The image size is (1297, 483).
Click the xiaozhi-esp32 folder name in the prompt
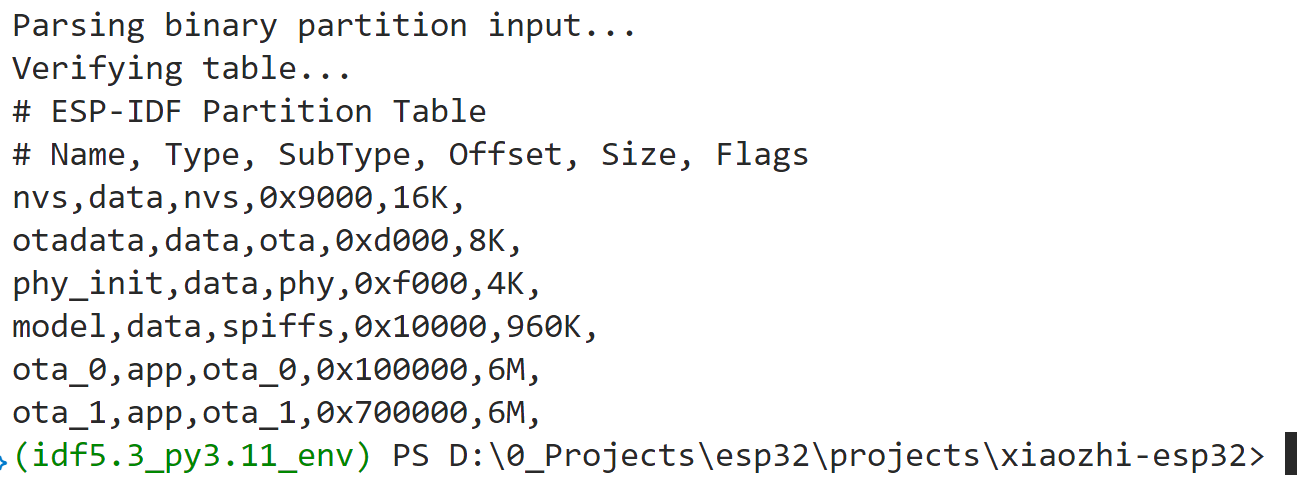tap(1122, 456)
